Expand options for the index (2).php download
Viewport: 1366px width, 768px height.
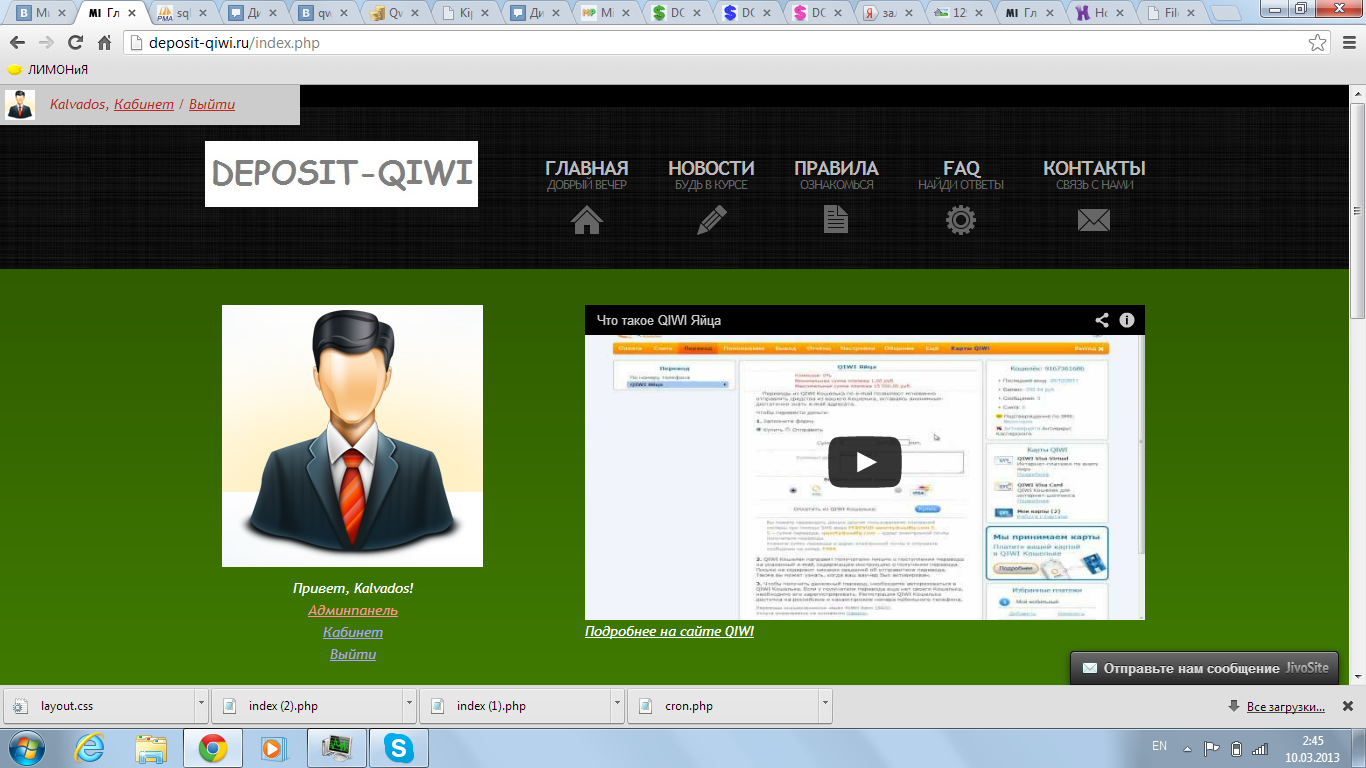coord(408,705)
